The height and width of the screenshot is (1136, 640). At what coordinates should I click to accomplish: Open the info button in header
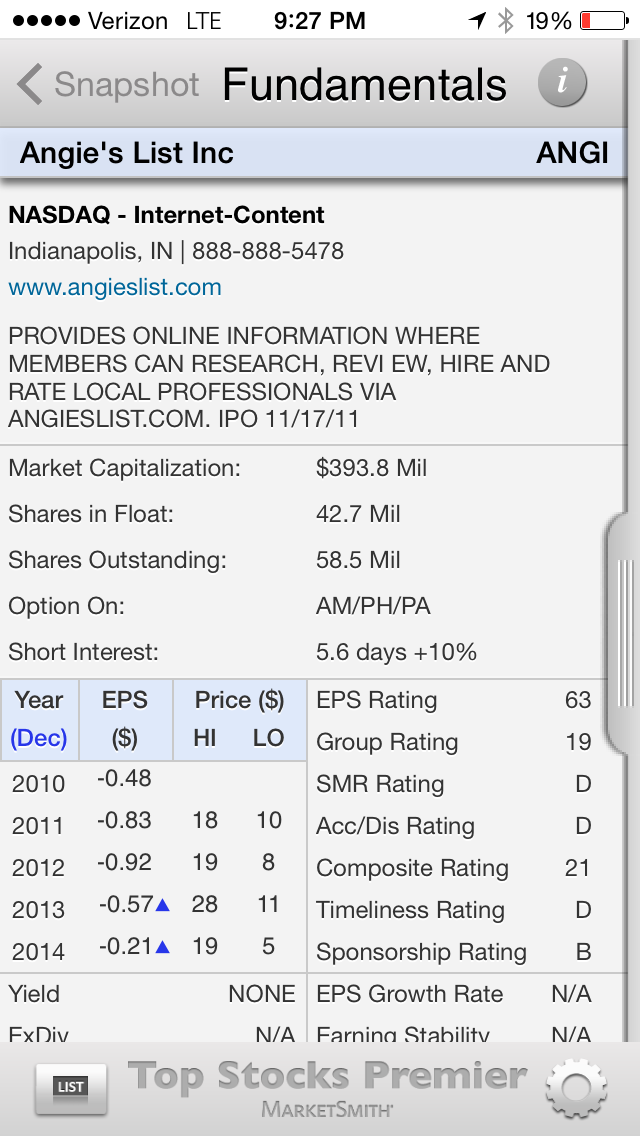[x=562, y=83]
